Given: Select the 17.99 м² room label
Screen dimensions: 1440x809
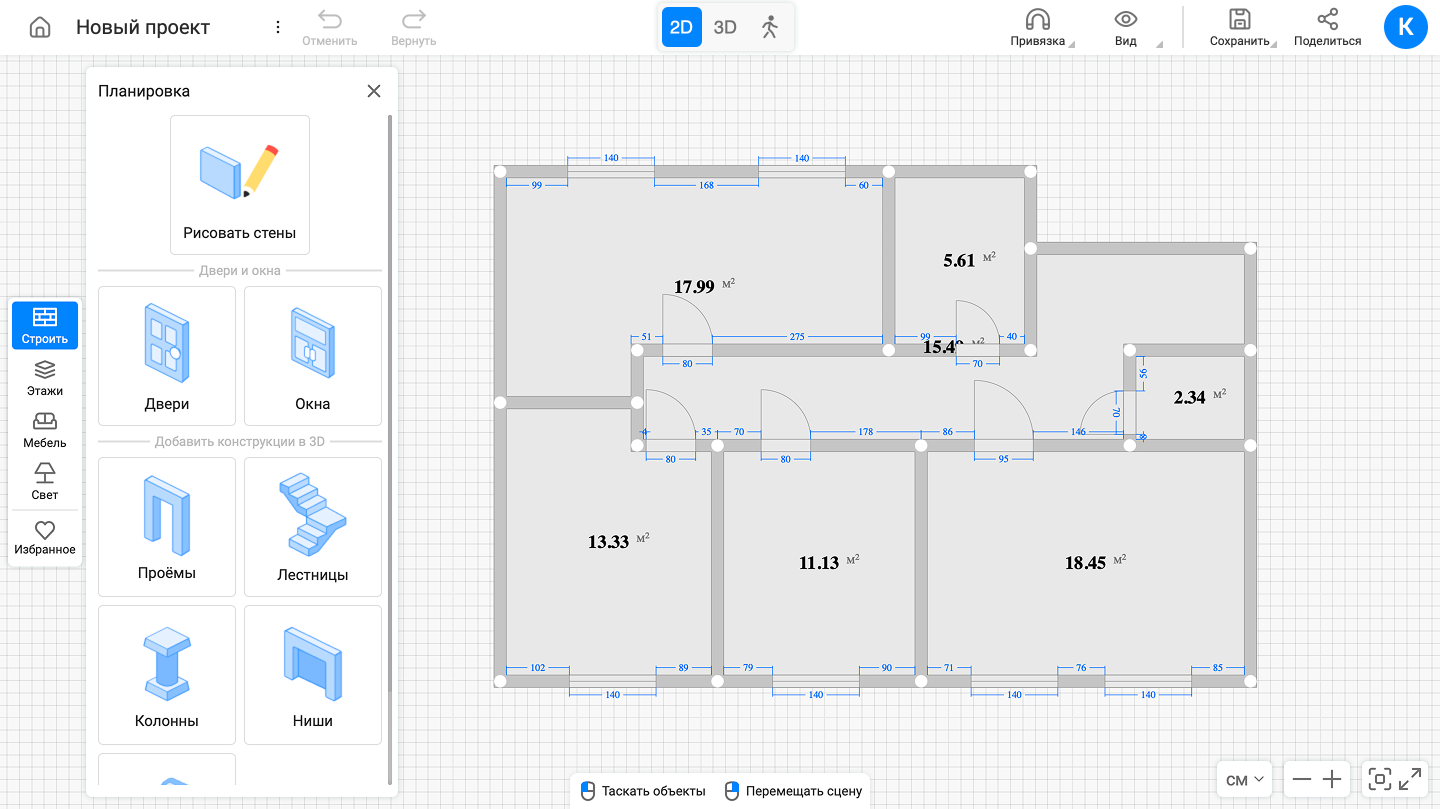Looking at the screenshot, I should (x=704, y=286).
